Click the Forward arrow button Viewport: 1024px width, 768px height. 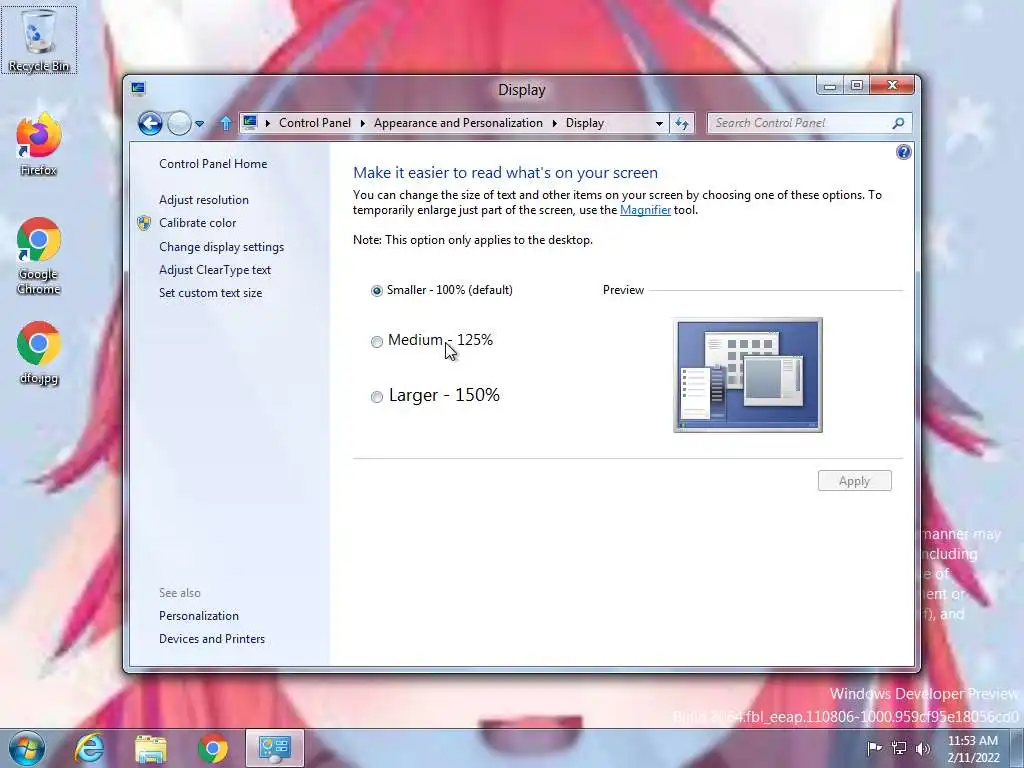pyautogui.click(x=179, y=123)
